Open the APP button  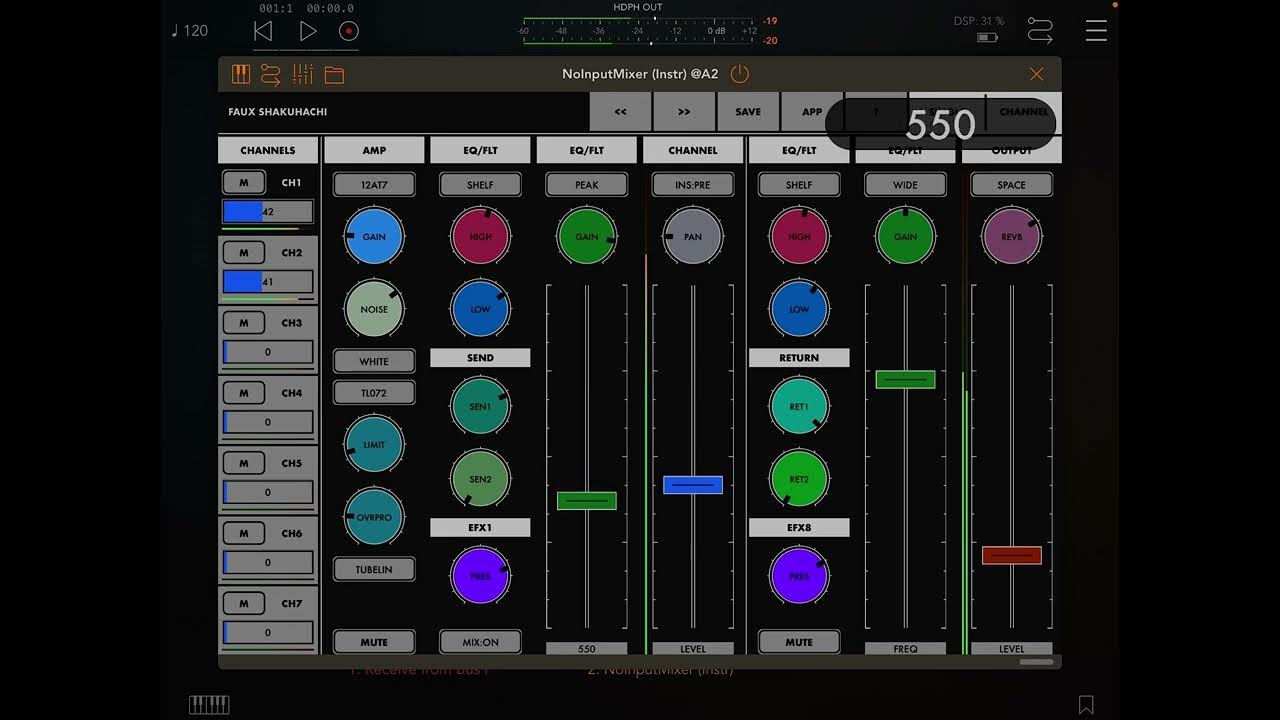tap(812, 112)
